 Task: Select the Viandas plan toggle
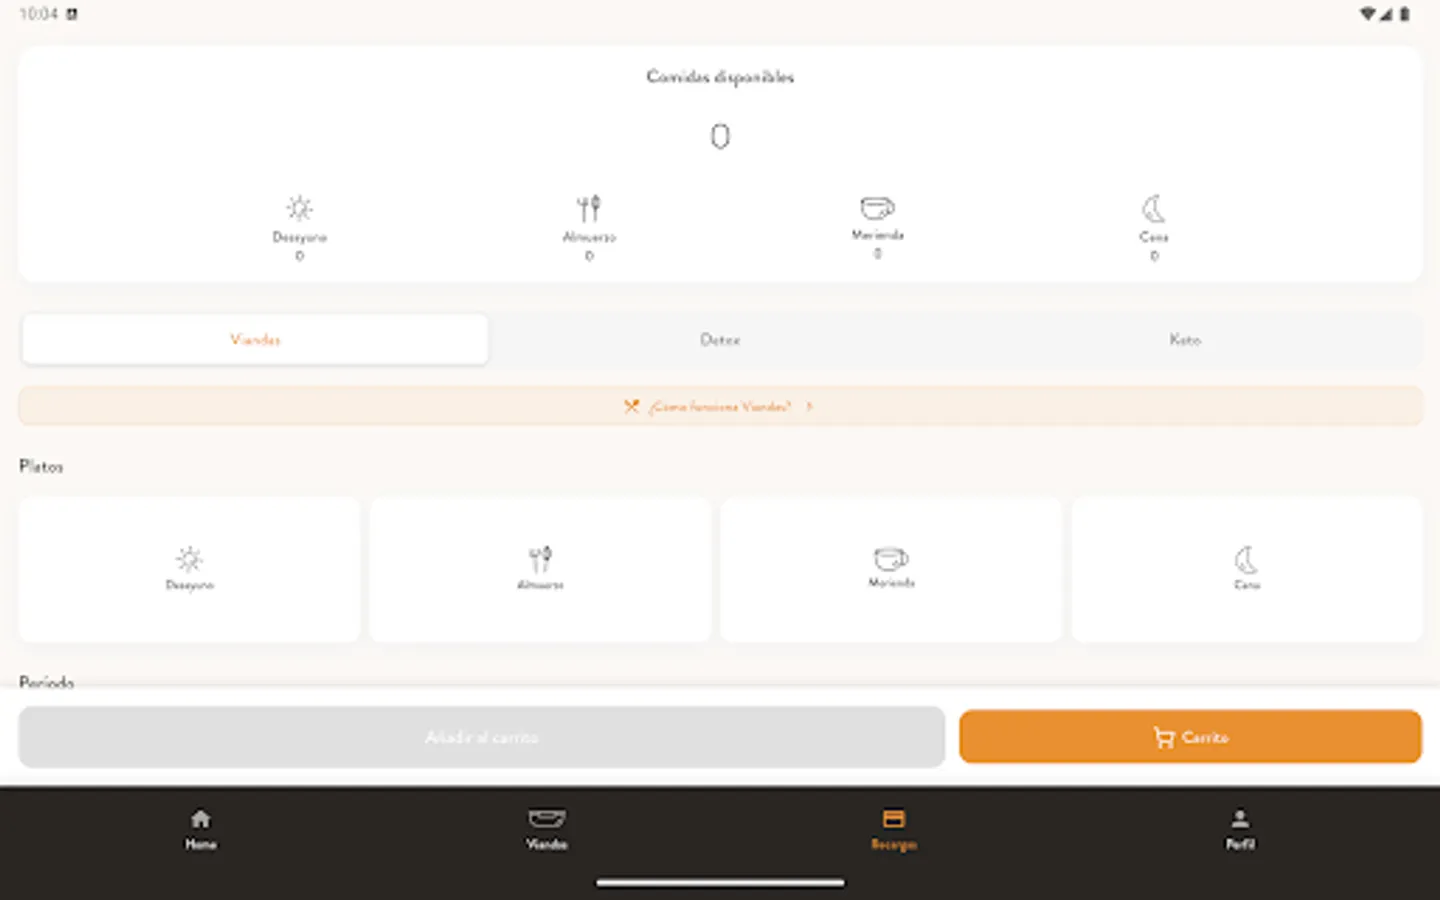254,339
